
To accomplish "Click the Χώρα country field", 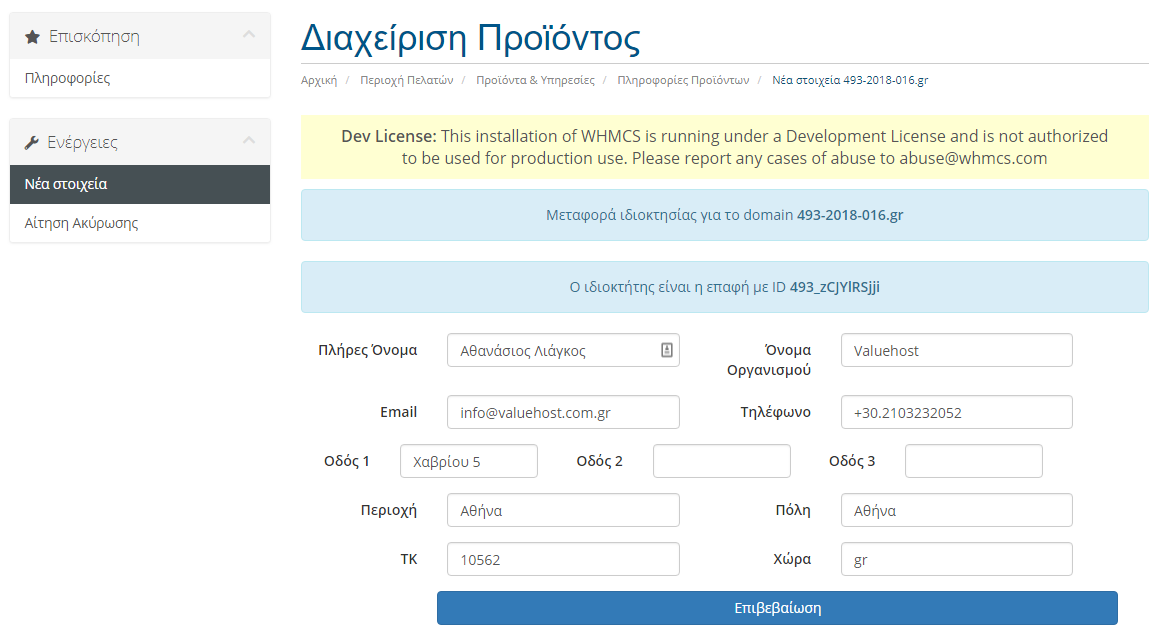I will pyautogui.click(x=956, y=559).
